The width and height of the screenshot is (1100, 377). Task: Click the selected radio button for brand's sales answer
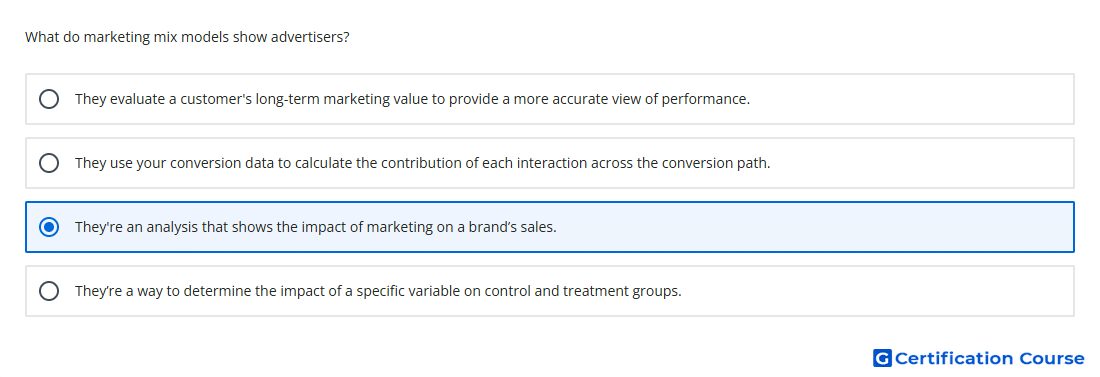pyautogui.click(x=49, y=227)
